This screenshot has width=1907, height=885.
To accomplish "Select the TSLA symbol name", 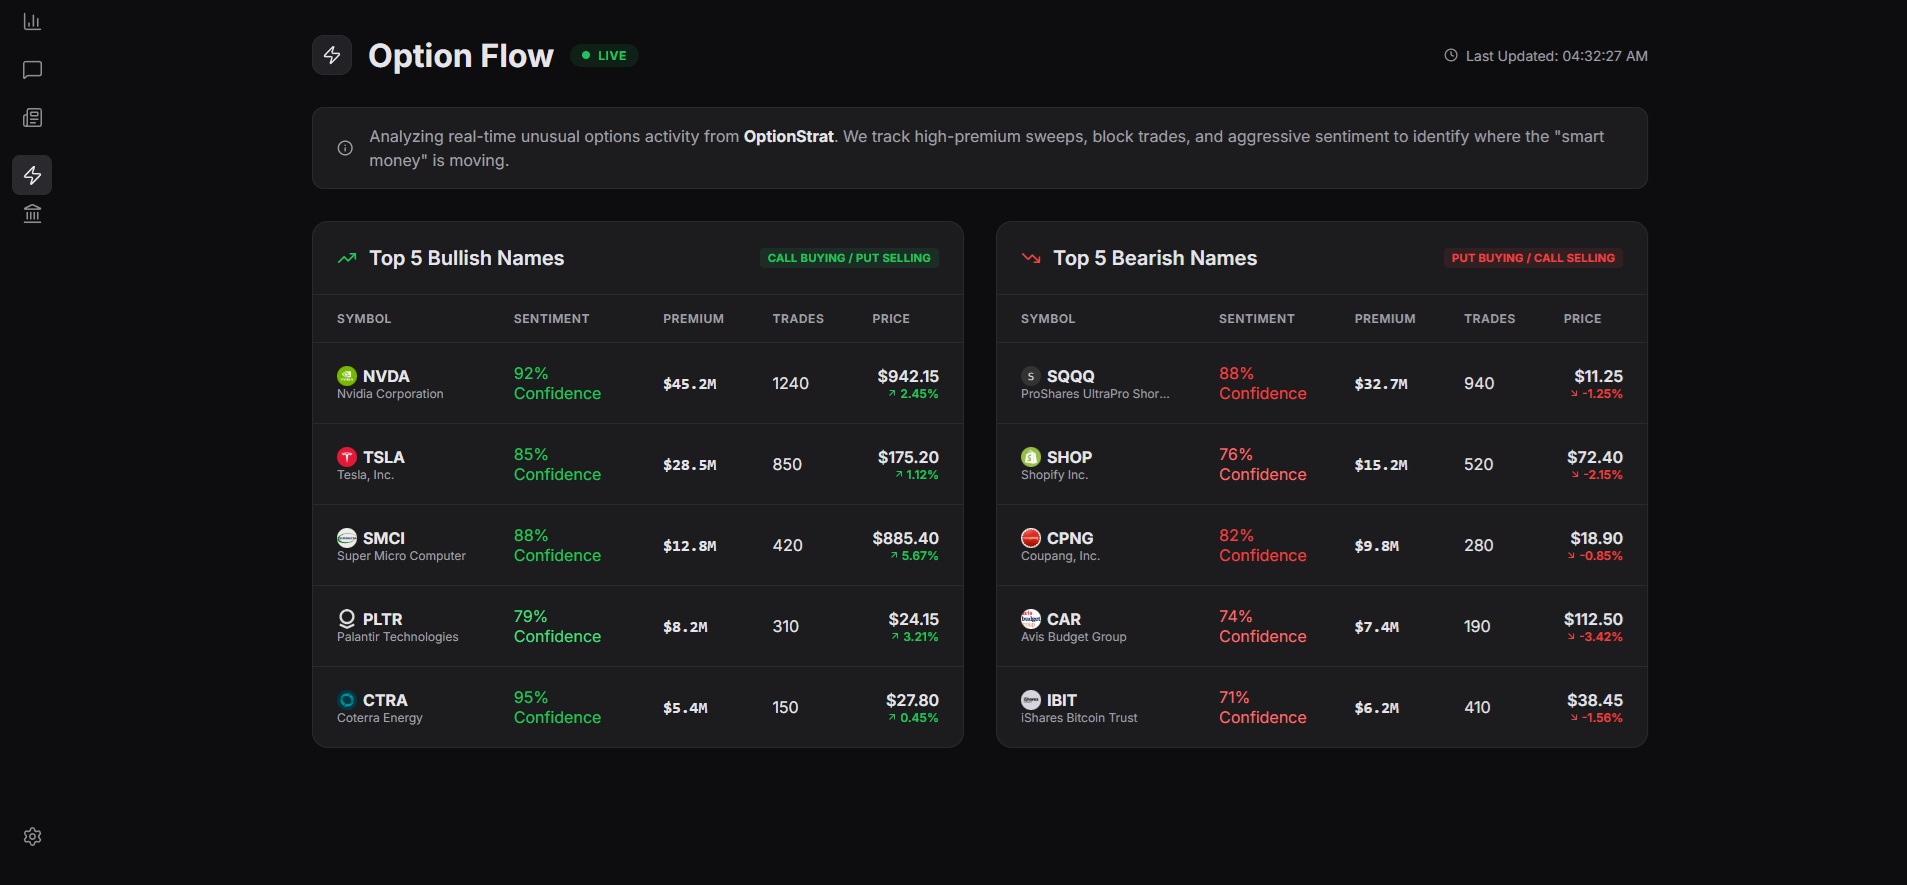I will click(384, 457).
